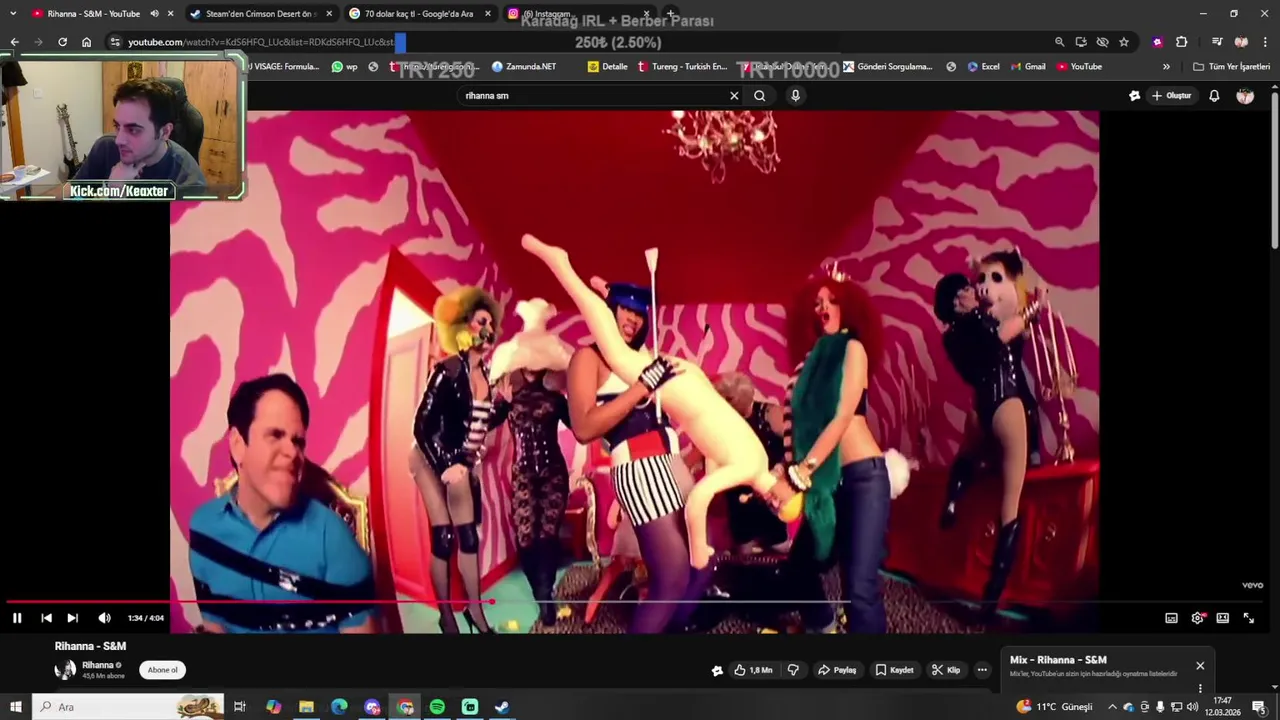Dislike the video with thumbs down

pyautogui.click(x=793, y=670)
